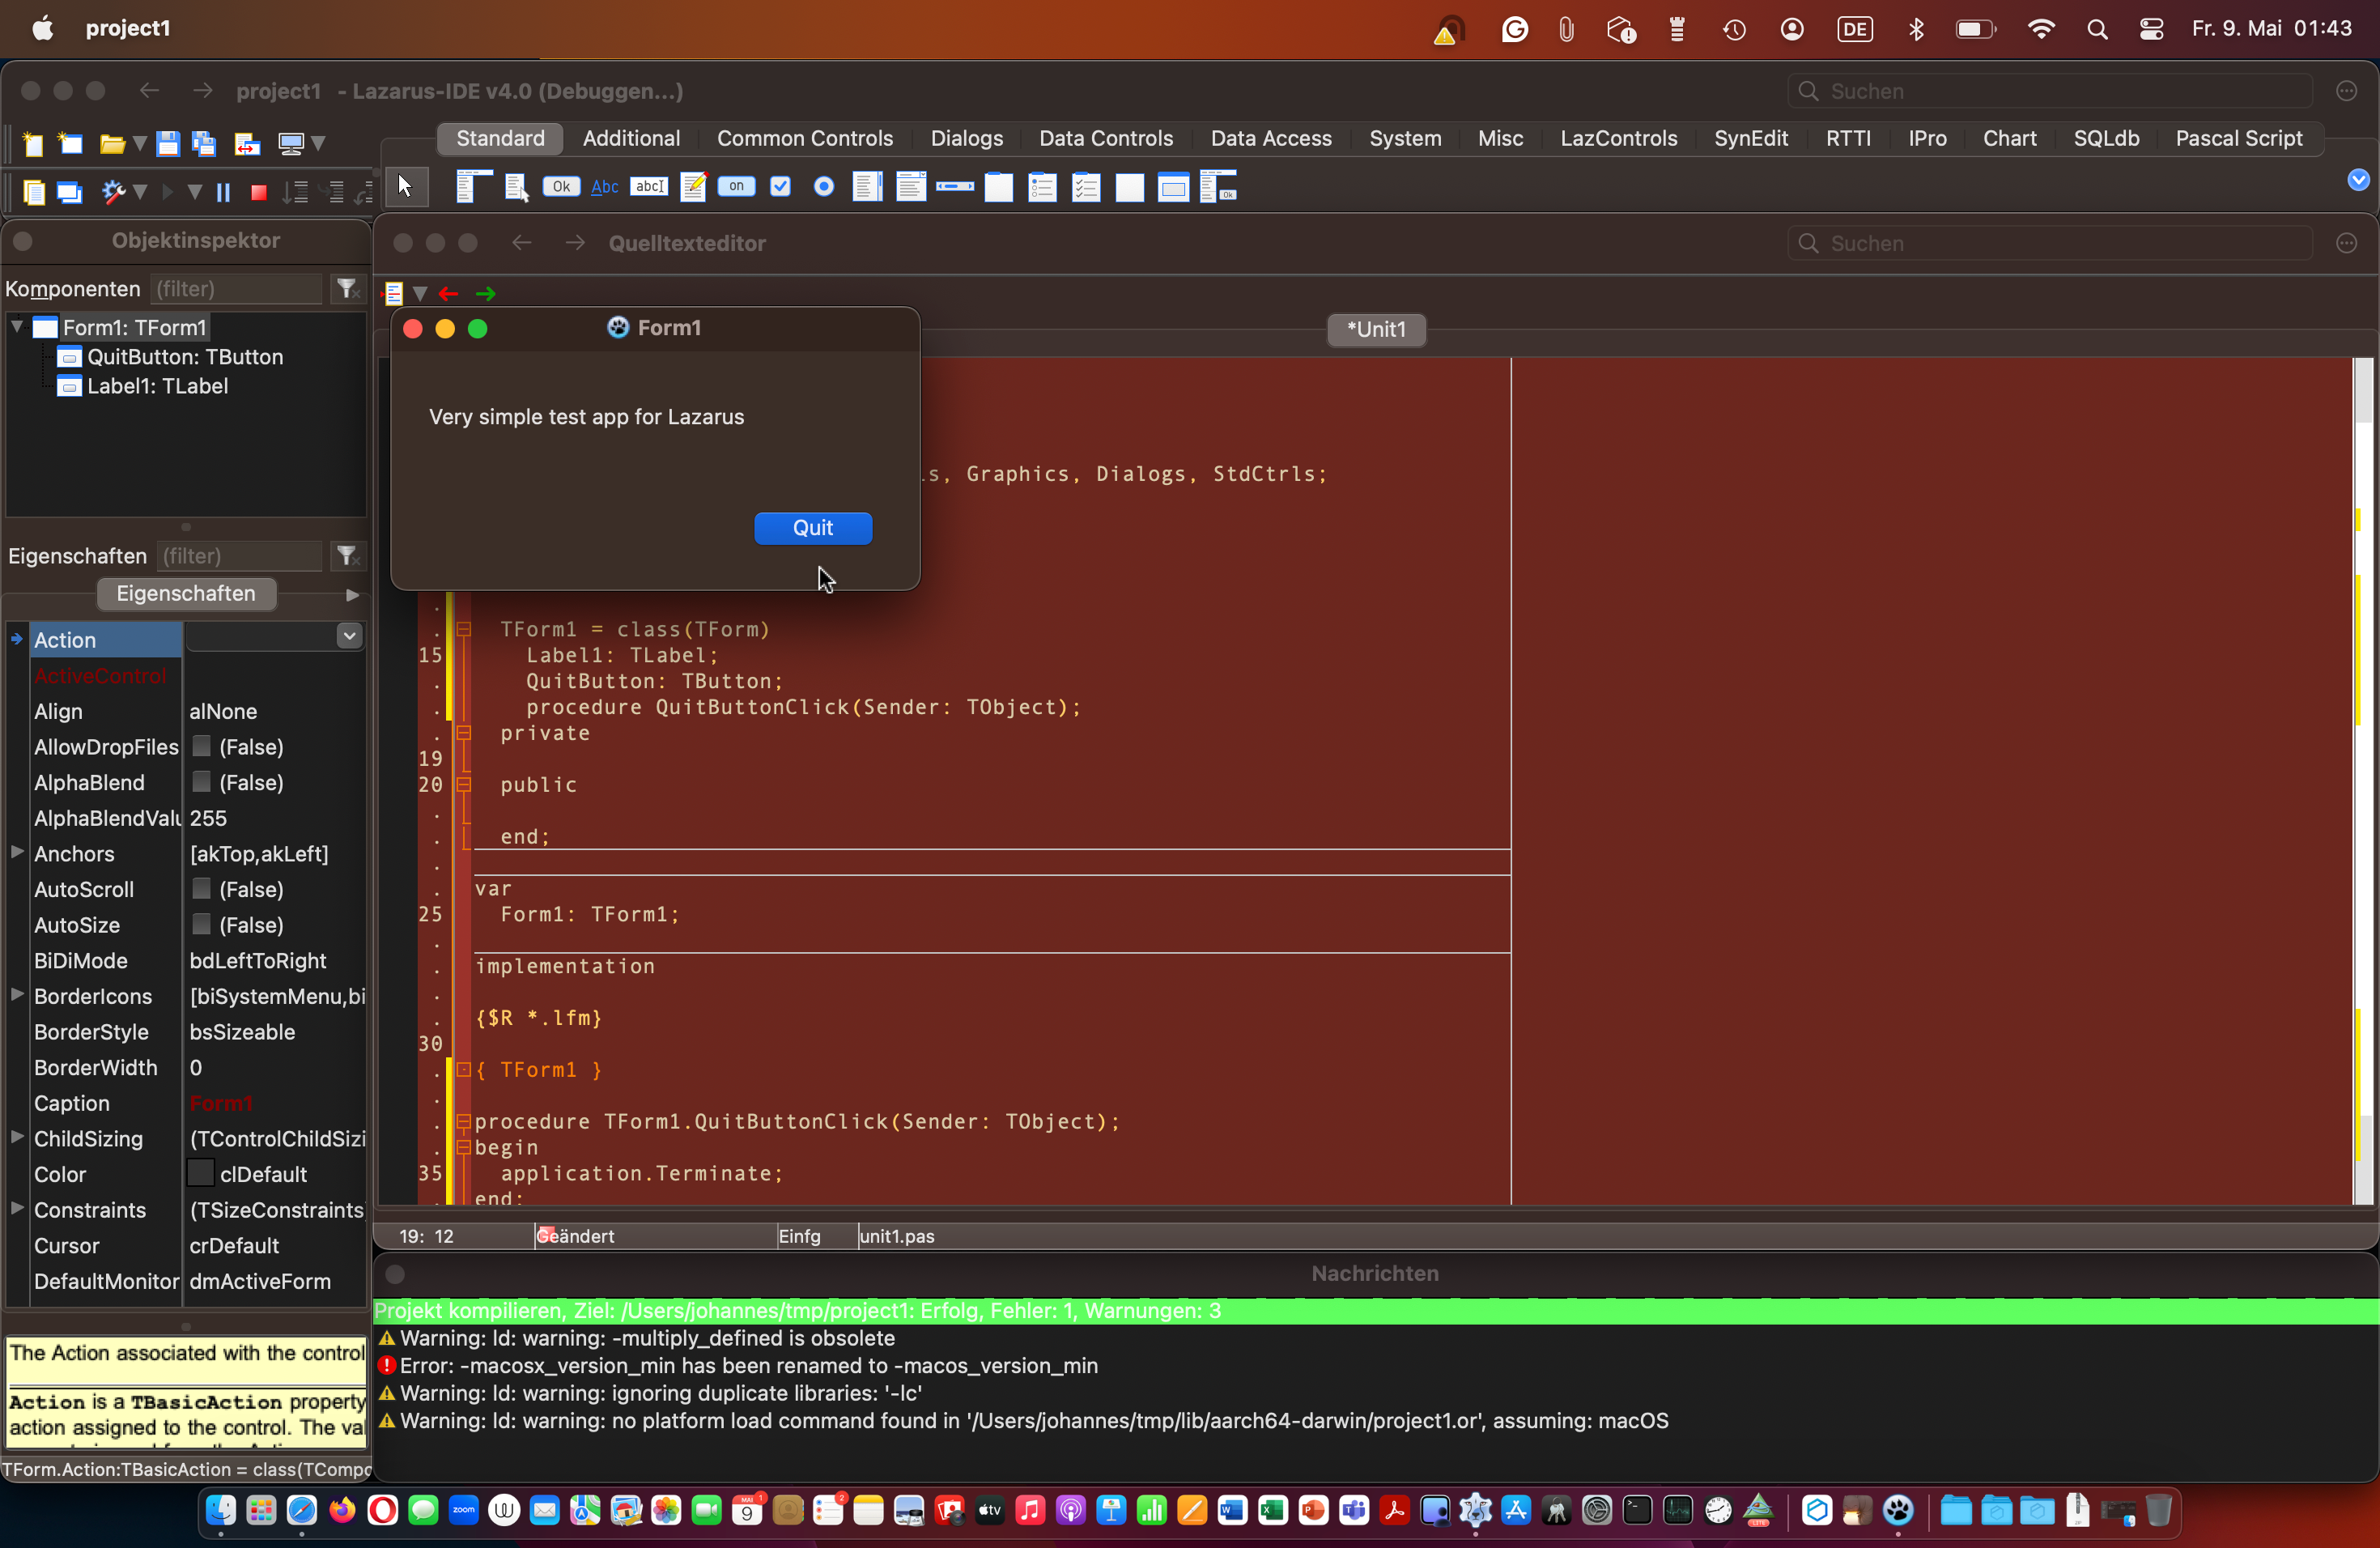Pick the TPopupMenu component in palette

click(516, 187)
